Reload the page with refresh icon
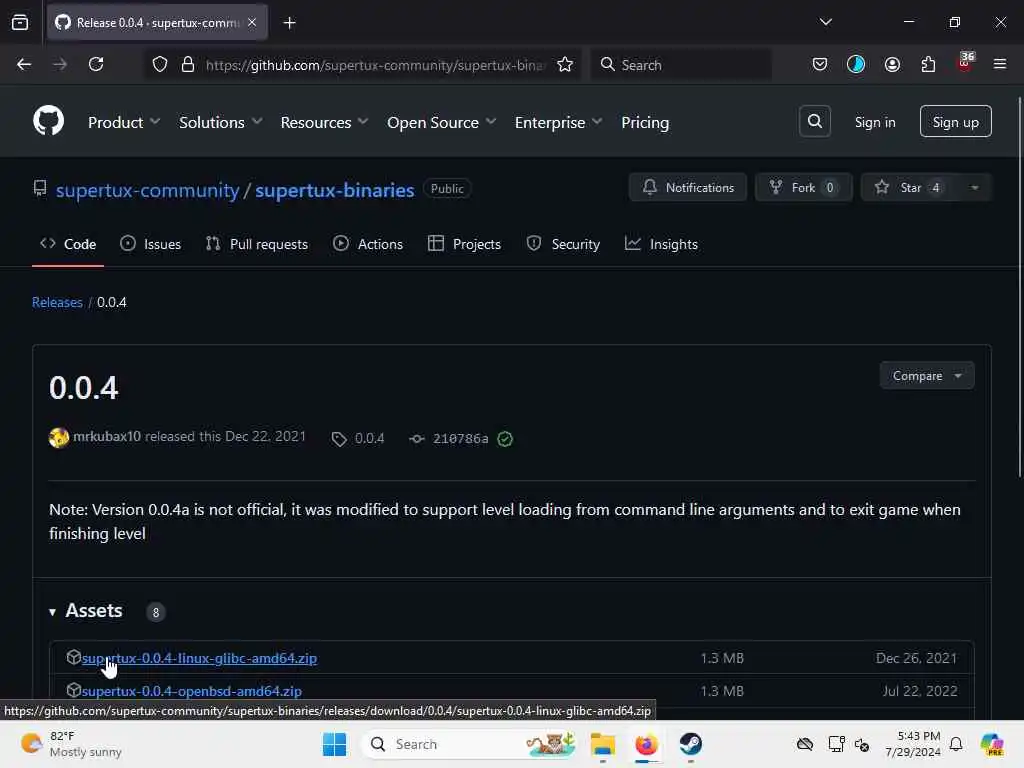The width and height of the screenshot is (1024, 768). pyautogui.click(x=96, y=64)
